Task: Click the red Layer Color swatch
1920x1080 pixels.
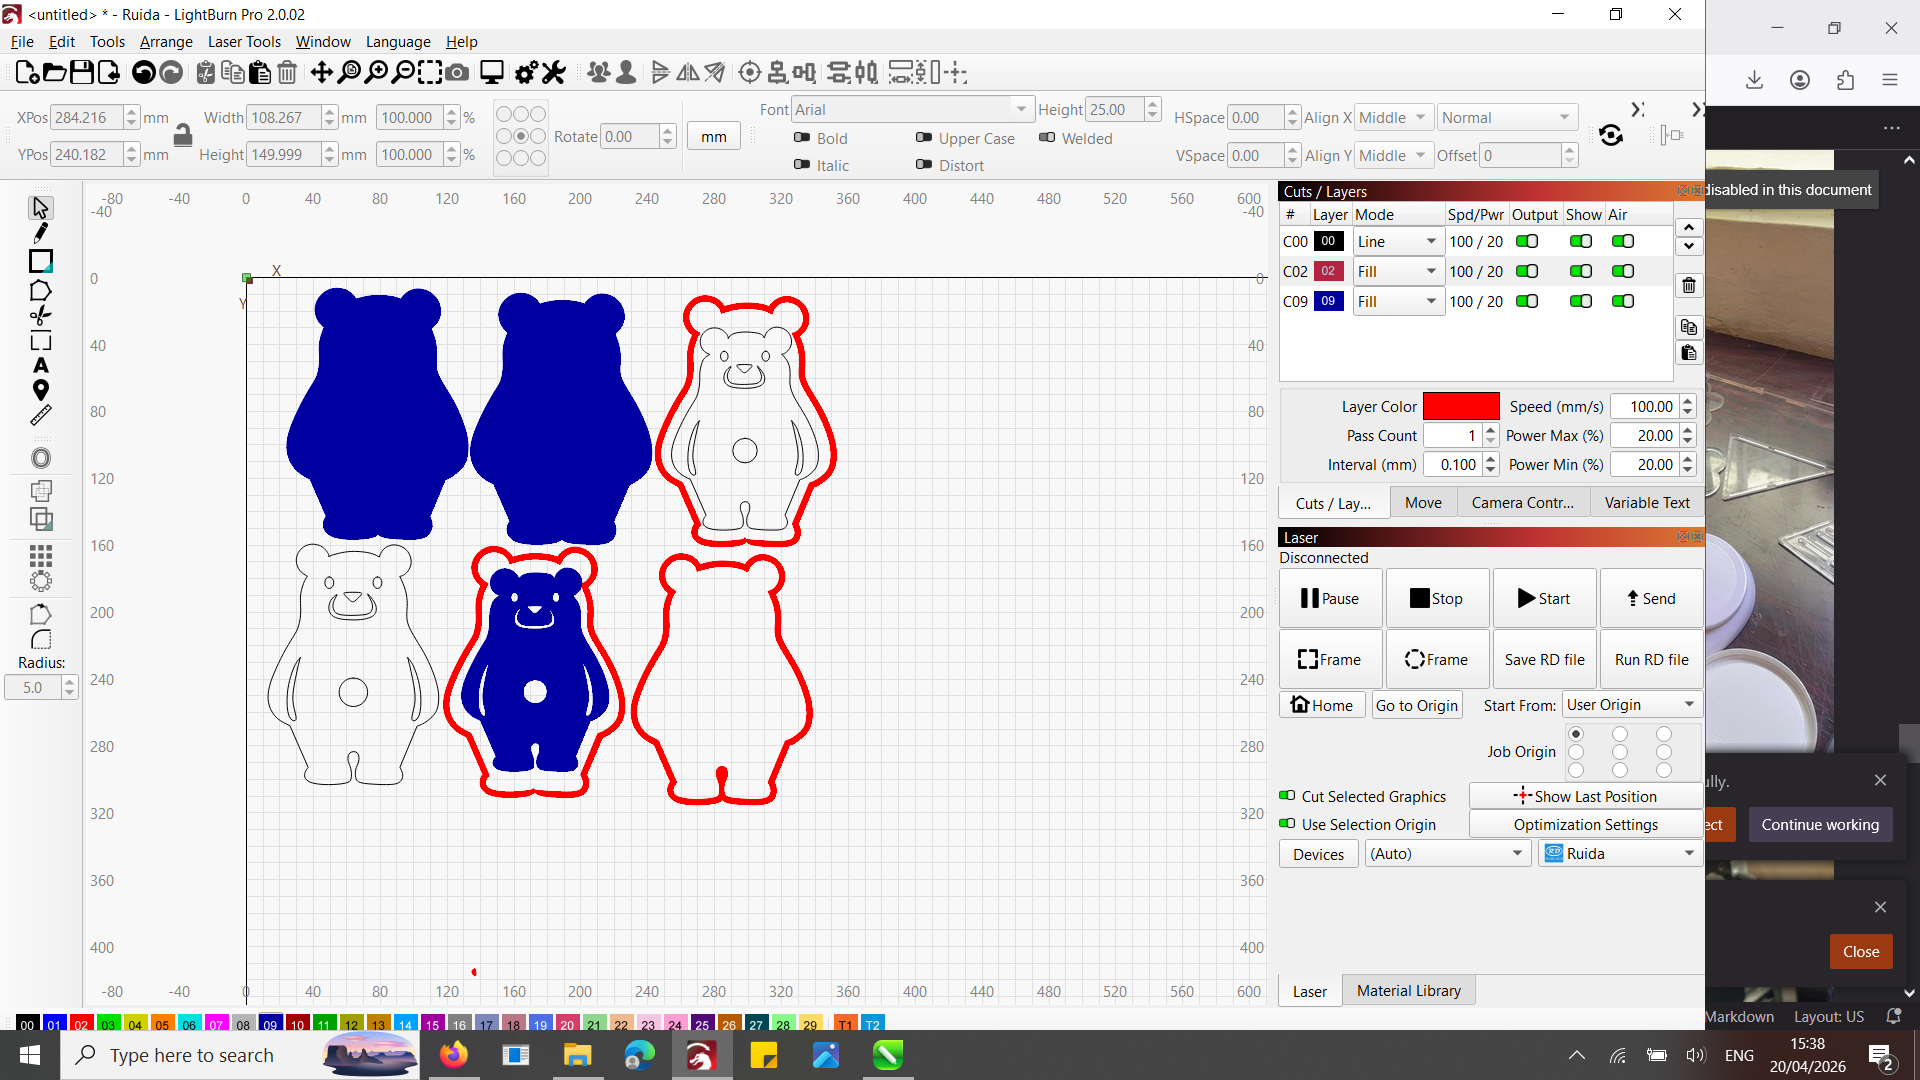Action: click(1460, 406)
